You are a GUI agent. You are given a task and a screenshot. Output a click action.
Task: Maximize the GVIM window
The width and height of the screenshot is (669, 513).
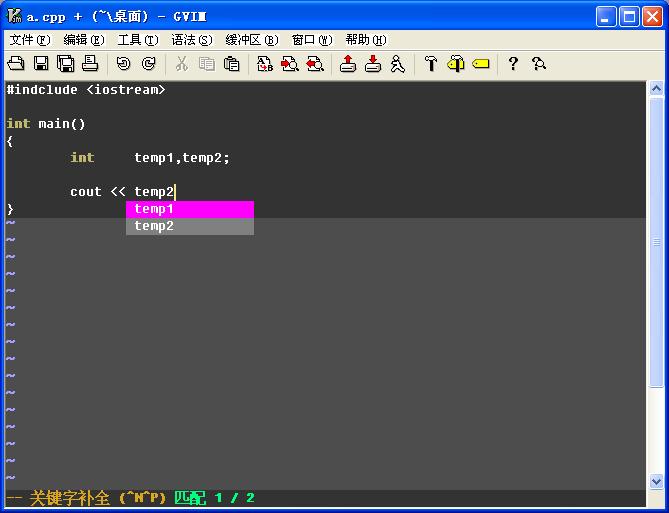(x=629, y=17)
